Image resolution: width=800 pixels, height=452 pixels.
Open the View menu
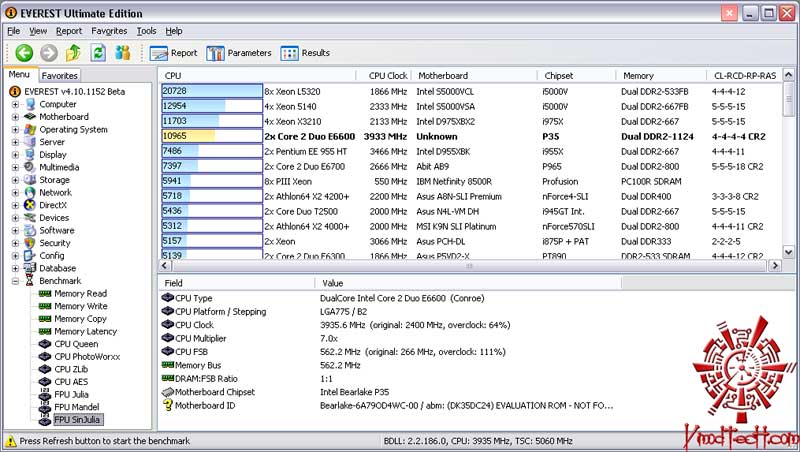coord(38,31)
